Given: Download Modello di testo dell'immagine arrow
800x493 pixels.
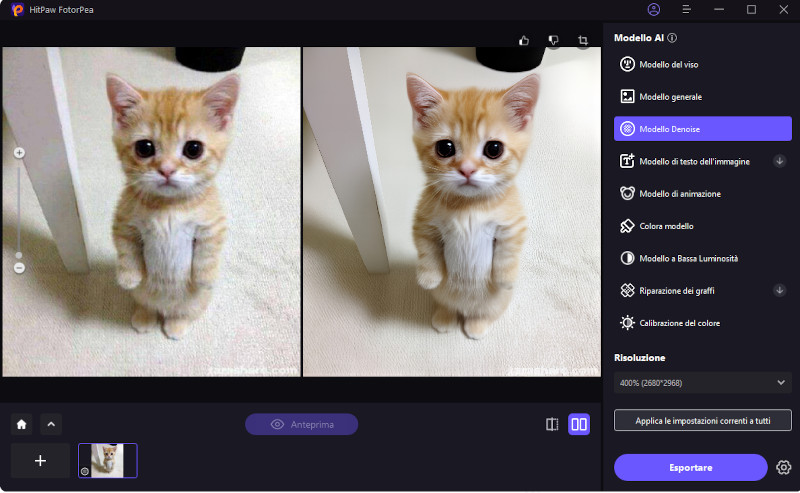Looking at the screenshot, I should click(780, 160).
